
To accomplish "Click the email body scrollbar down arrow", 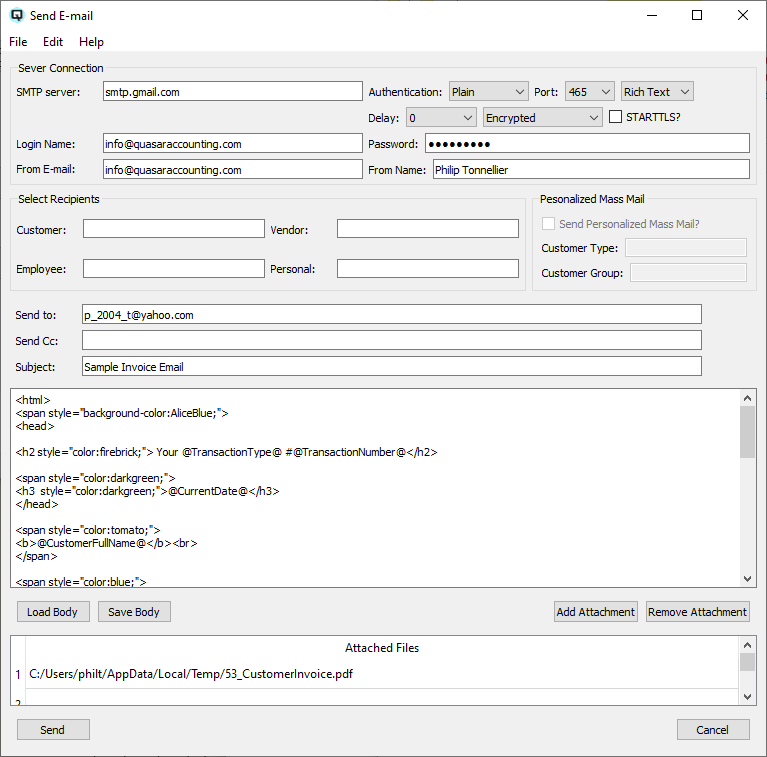I will pyautogui.click(x=747, y=579).
